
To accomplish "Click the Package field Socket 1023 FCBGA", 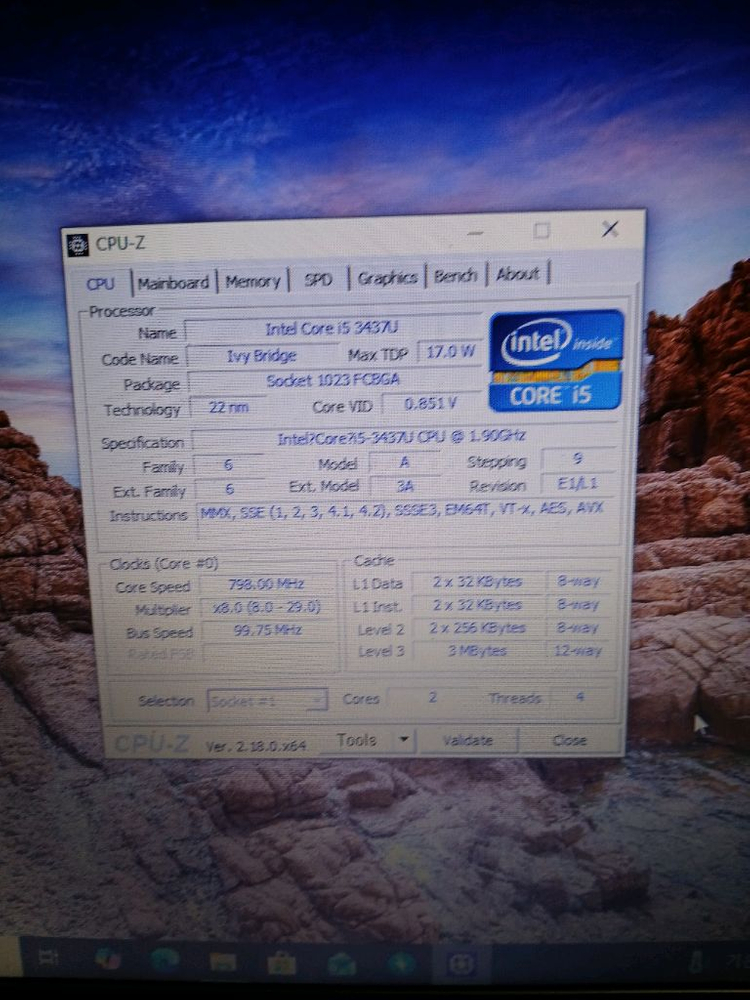I will tap(334, 380).
